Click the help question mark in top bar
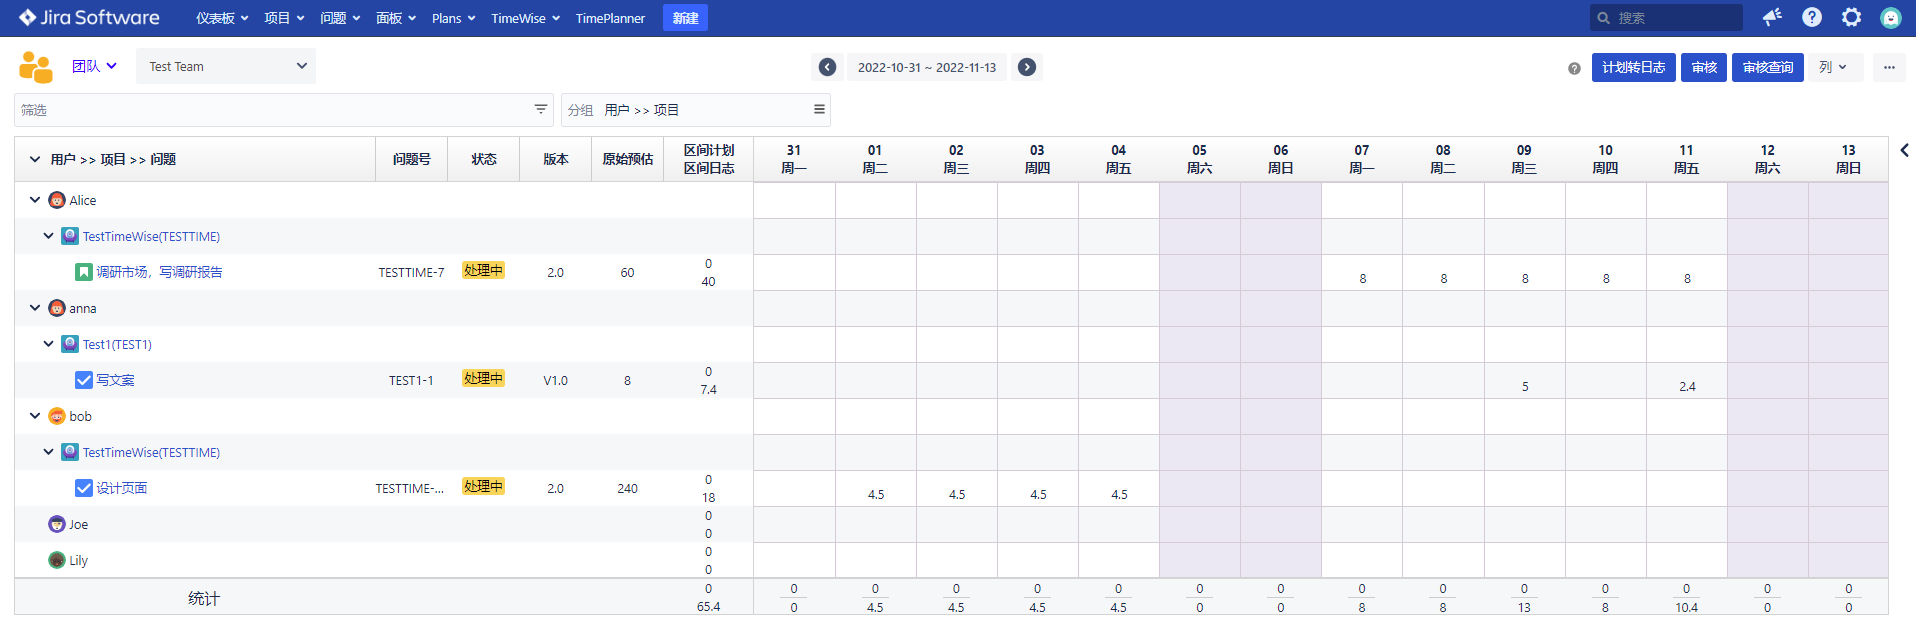 (x=1811, y=17)
